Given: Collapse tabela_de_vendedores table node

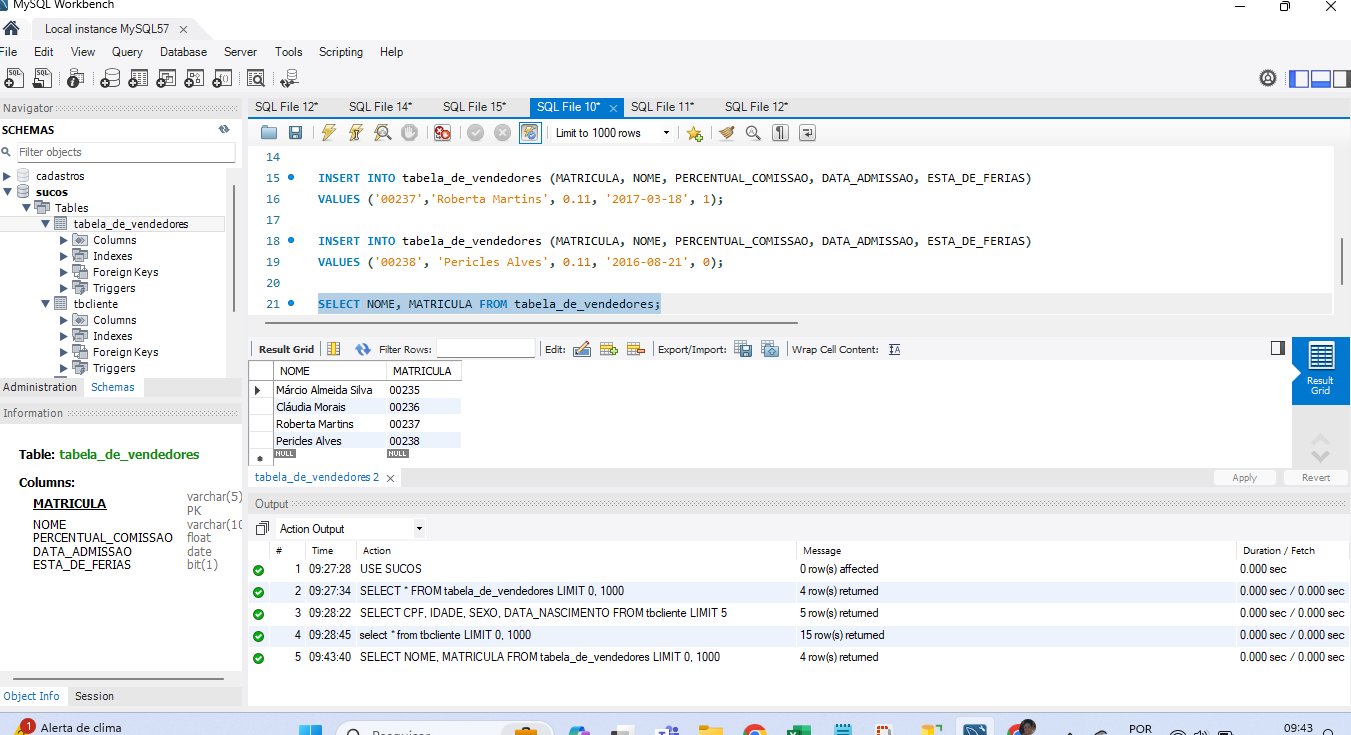Looking at the screenshot, I should [46, 224].
